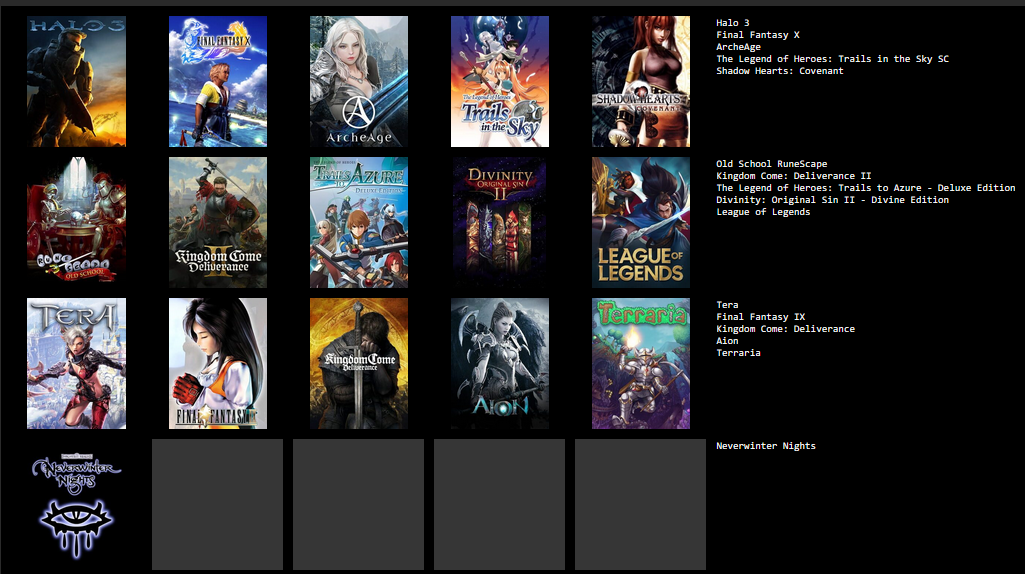
Task: Select 'Trails to Azure - Deluxe Edition' text line
Action: point(865,188)
